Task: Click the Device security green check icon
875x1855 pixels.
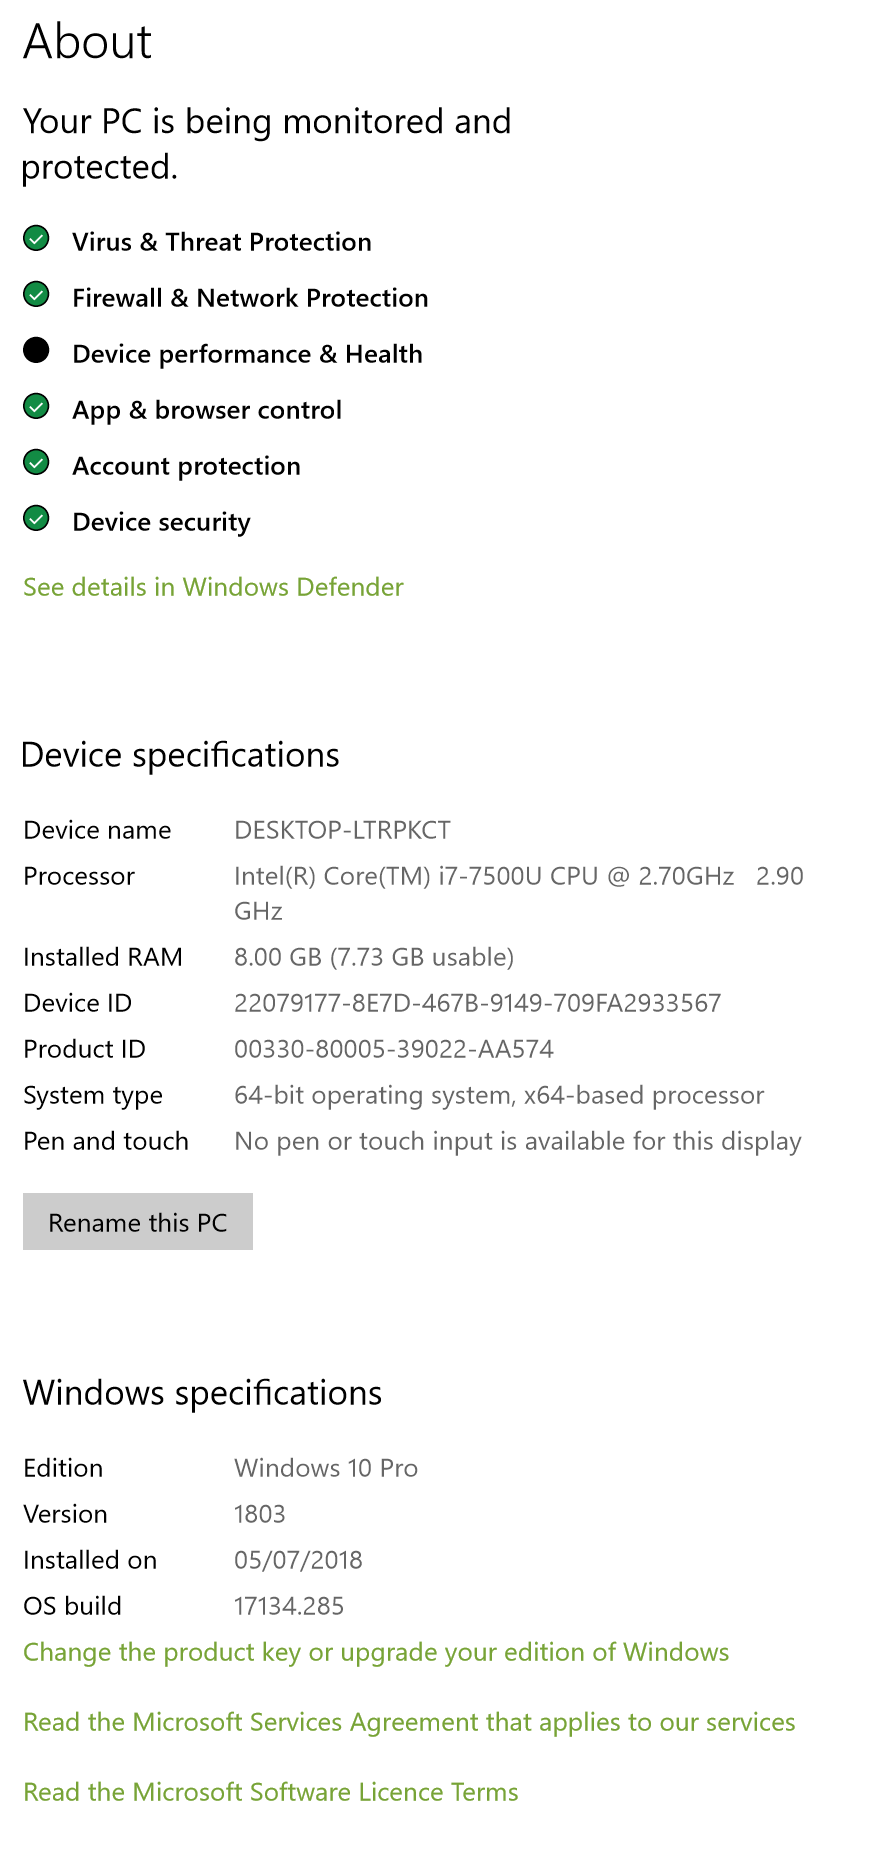Action: (36, 519)
